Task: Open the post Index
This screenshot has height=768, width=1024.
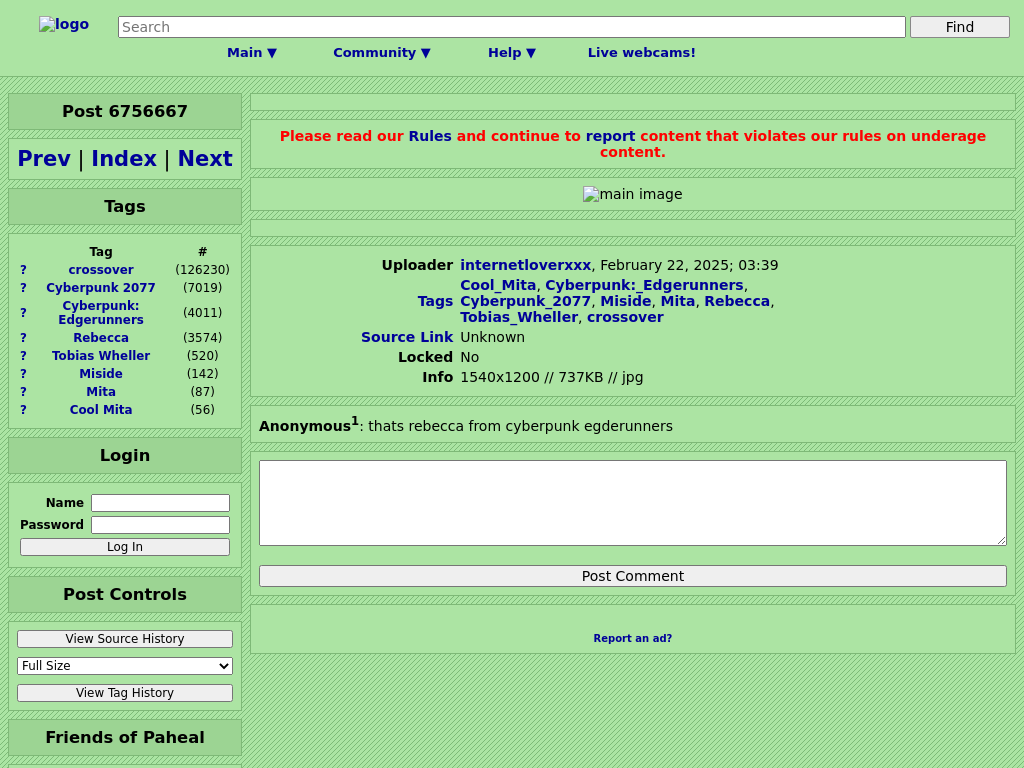Action: click(124, 159)
